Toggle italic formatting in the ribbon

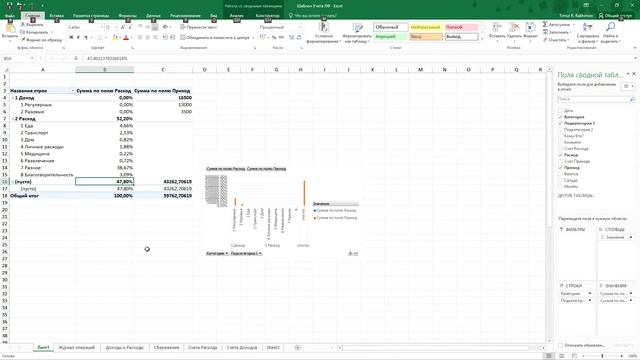(x=78, y=38)
